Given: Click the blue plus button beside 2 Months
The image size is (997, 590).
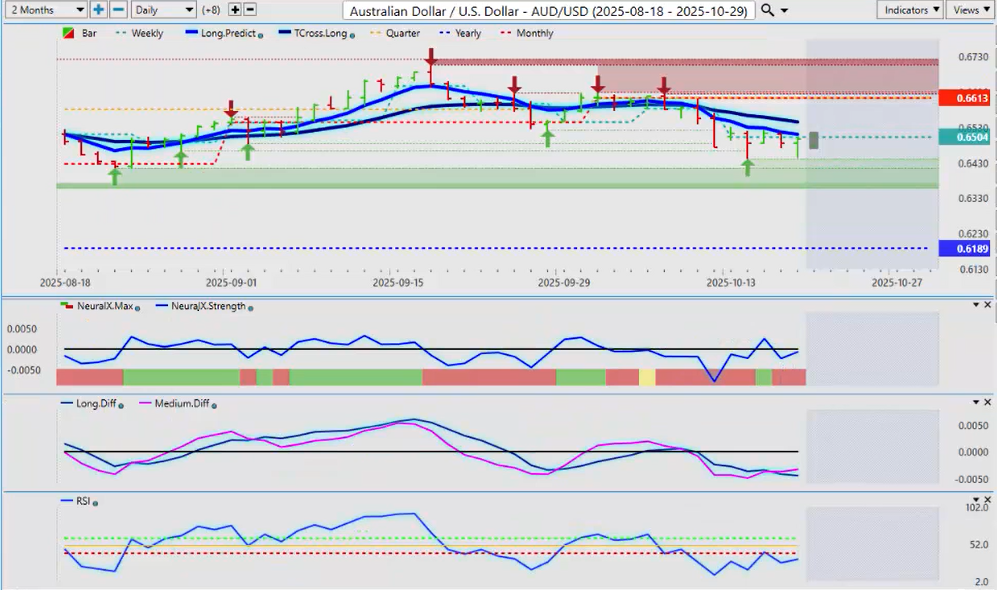Looking at the screenshot, I should (x=98, y=10).
